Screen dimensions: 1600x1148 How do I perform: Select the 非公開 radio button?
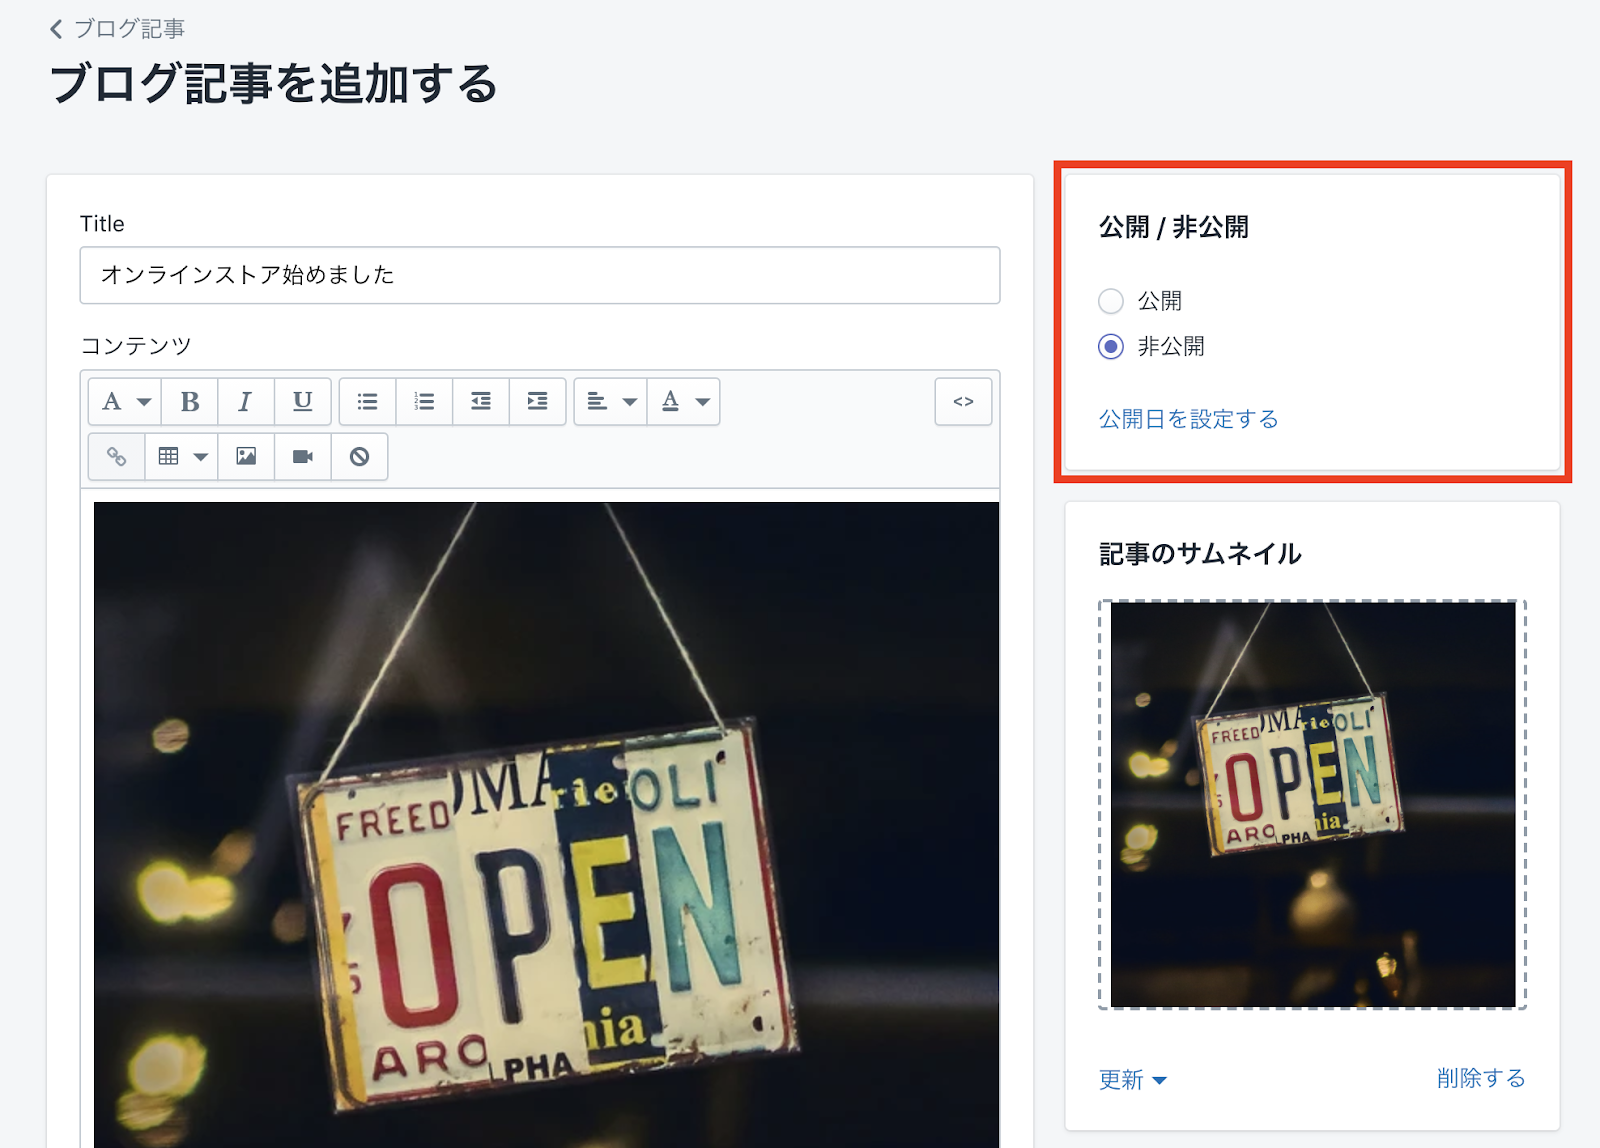1110,347
